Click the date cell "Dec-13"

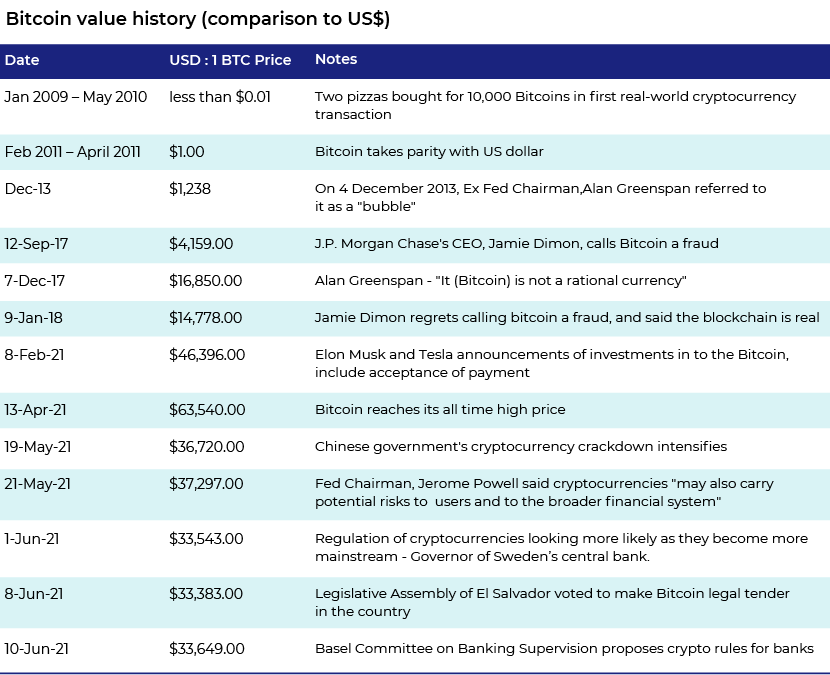(x=28, y=189)
